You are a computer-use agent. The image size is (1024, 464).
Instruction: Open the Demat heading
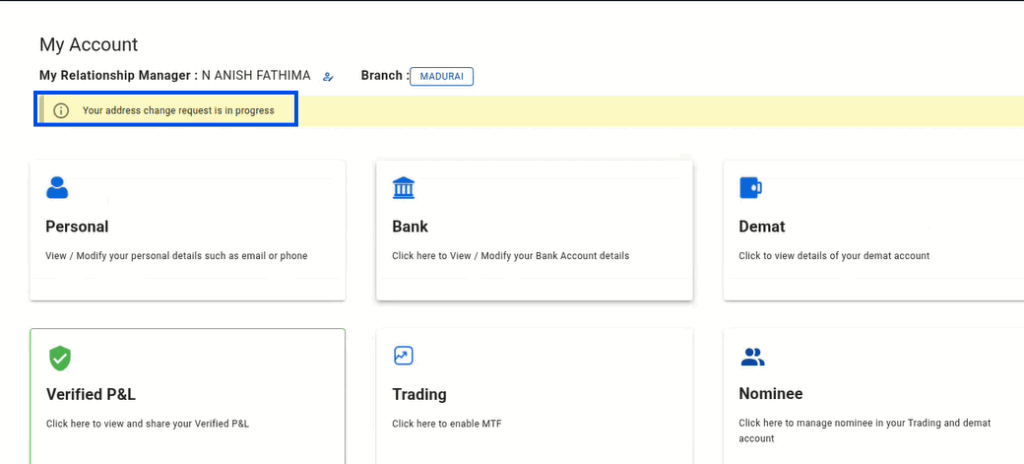762,227
